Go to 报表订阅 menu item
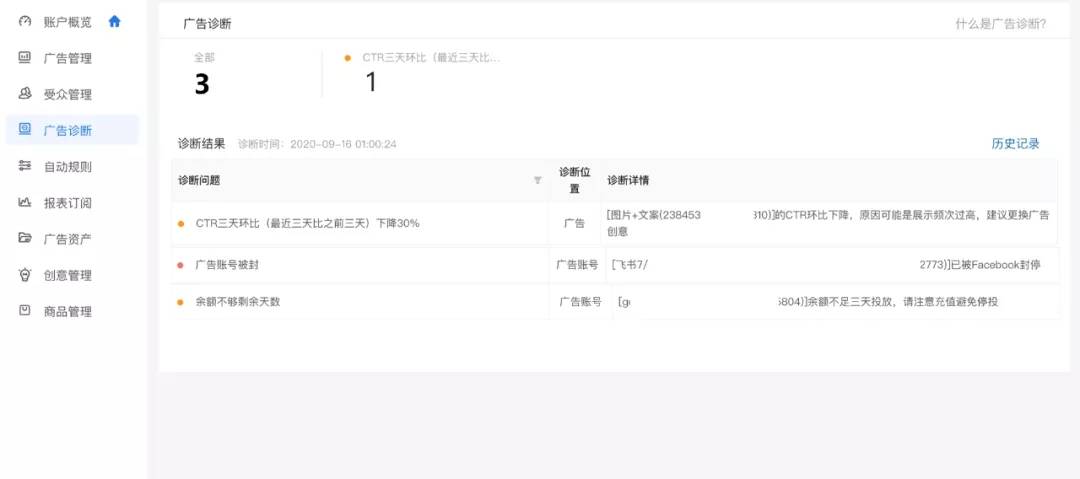Viewport: 1080px width, 479px height. pyautogui.click(x=67, y=203)
